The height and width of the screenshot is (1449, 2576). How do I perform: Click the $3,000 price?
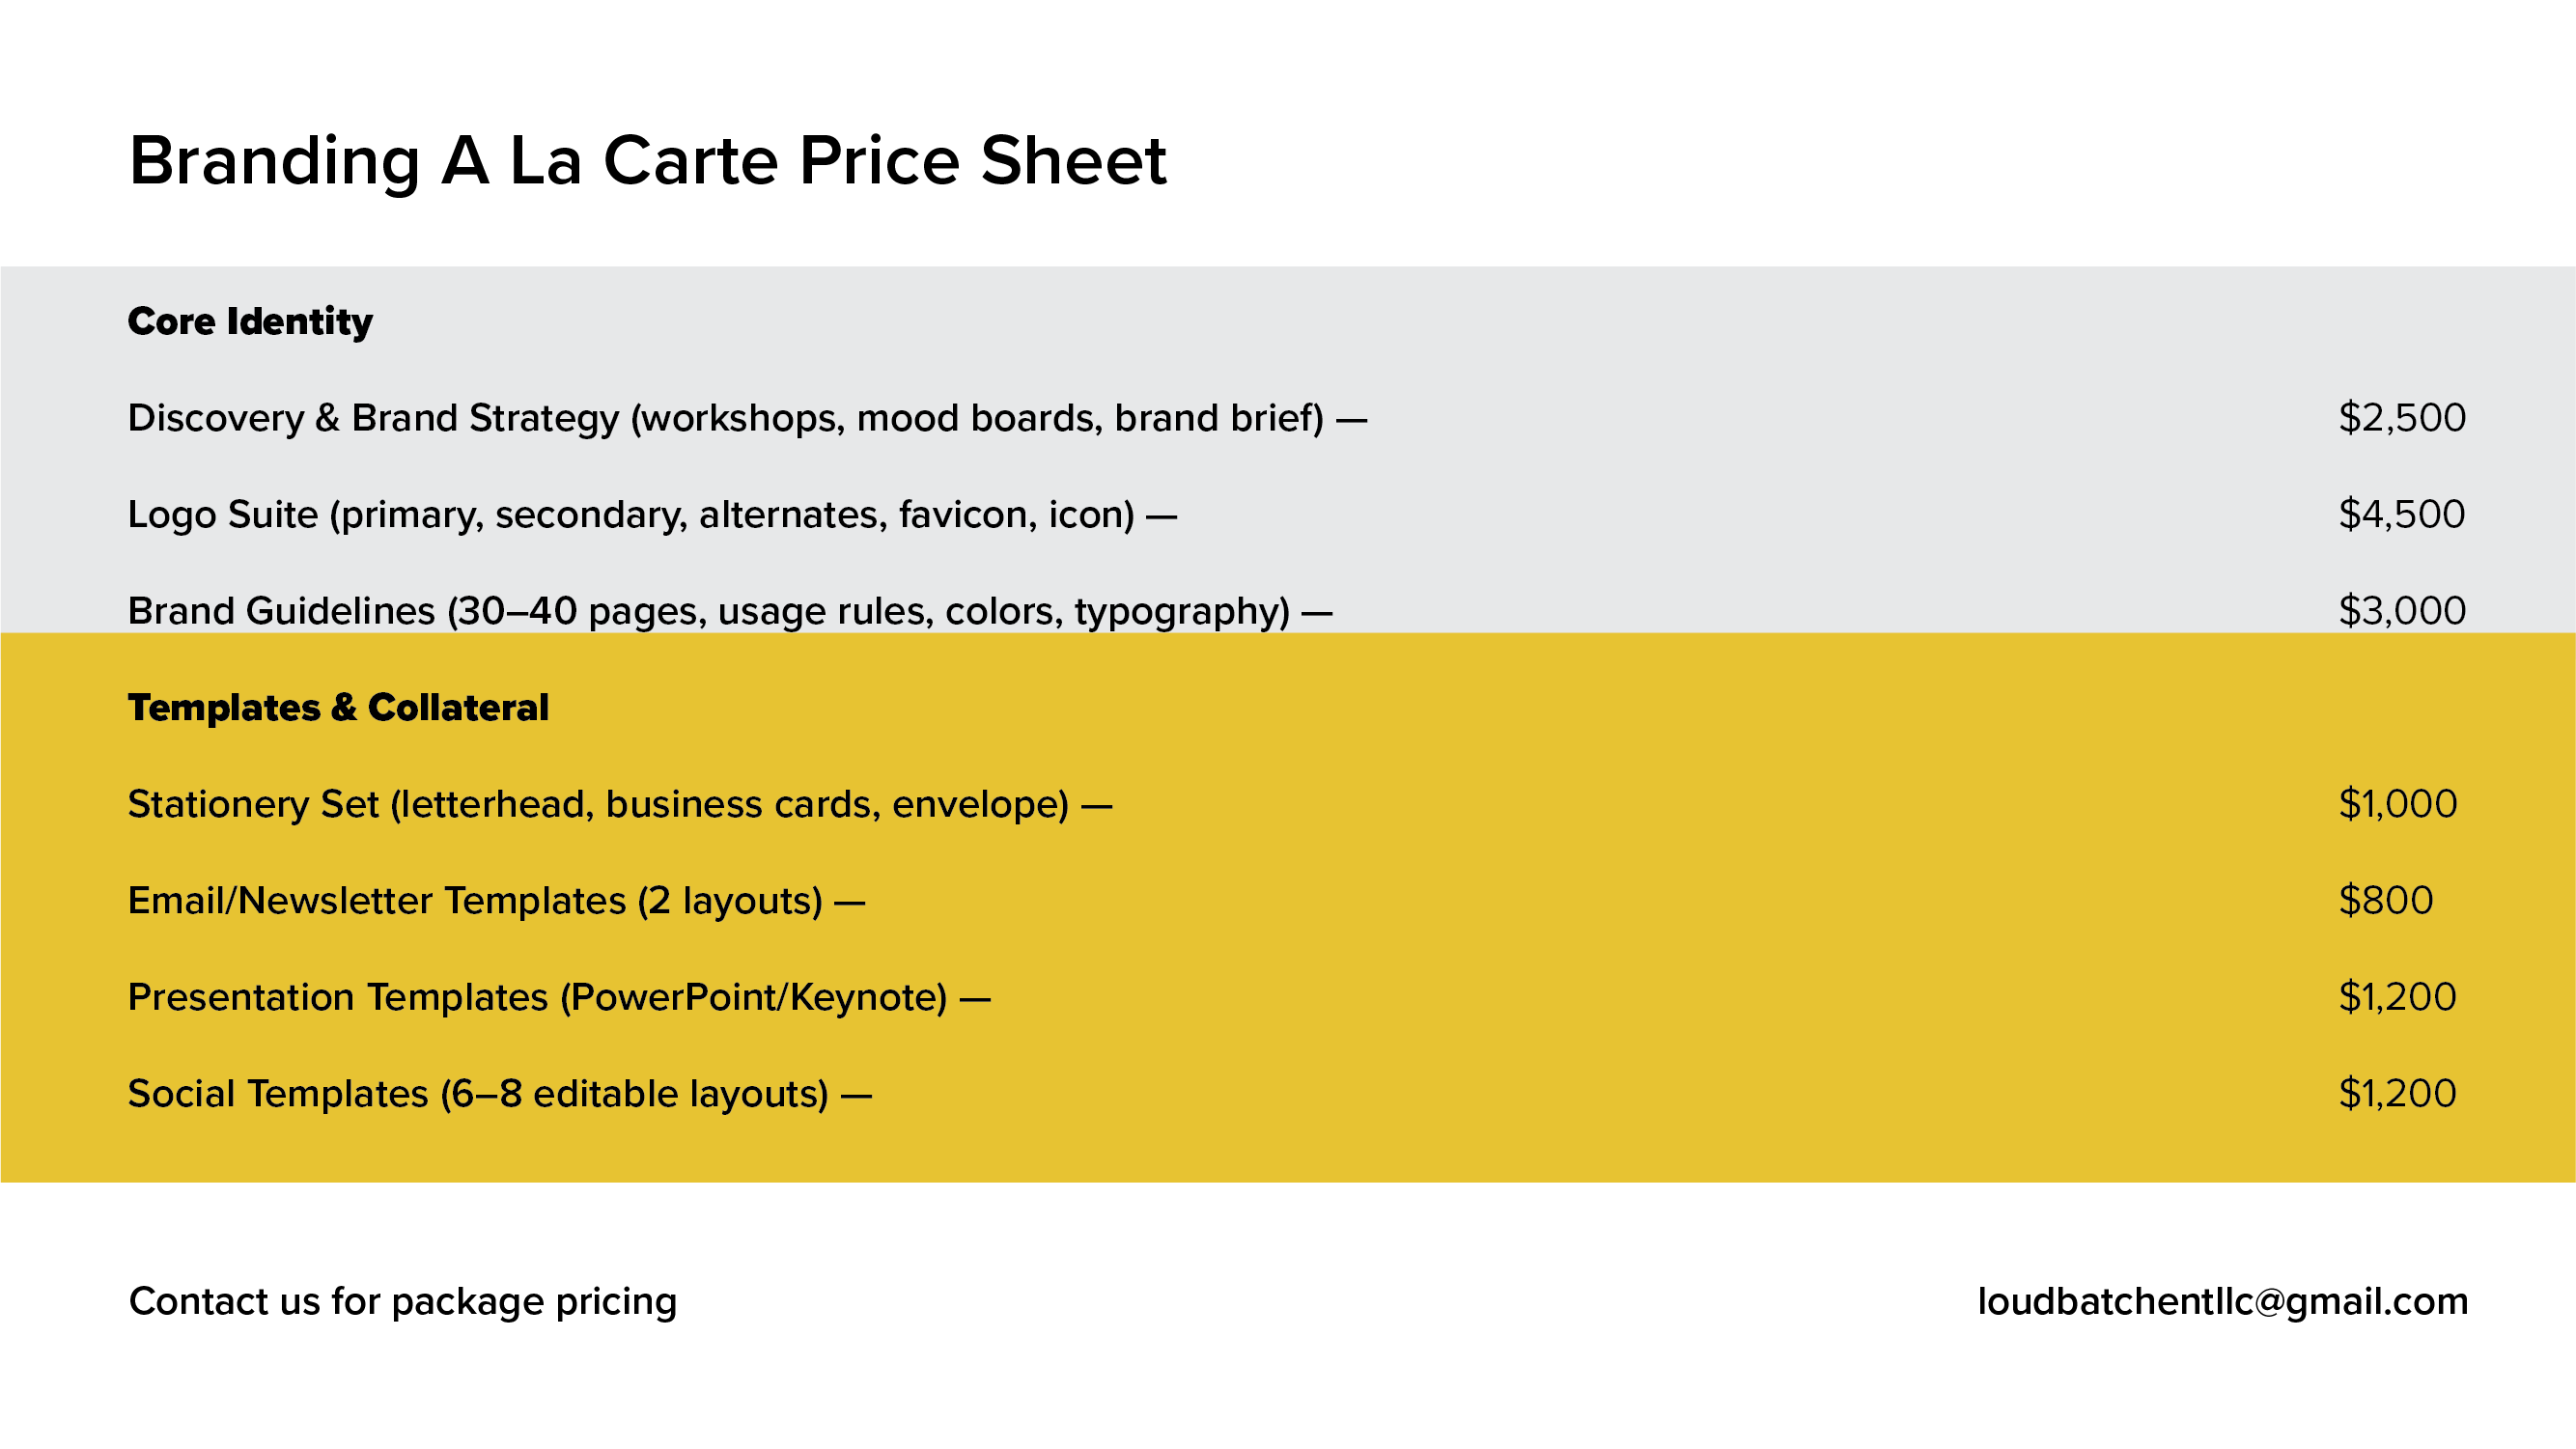pyautogui.click(x=2401, y=611)
